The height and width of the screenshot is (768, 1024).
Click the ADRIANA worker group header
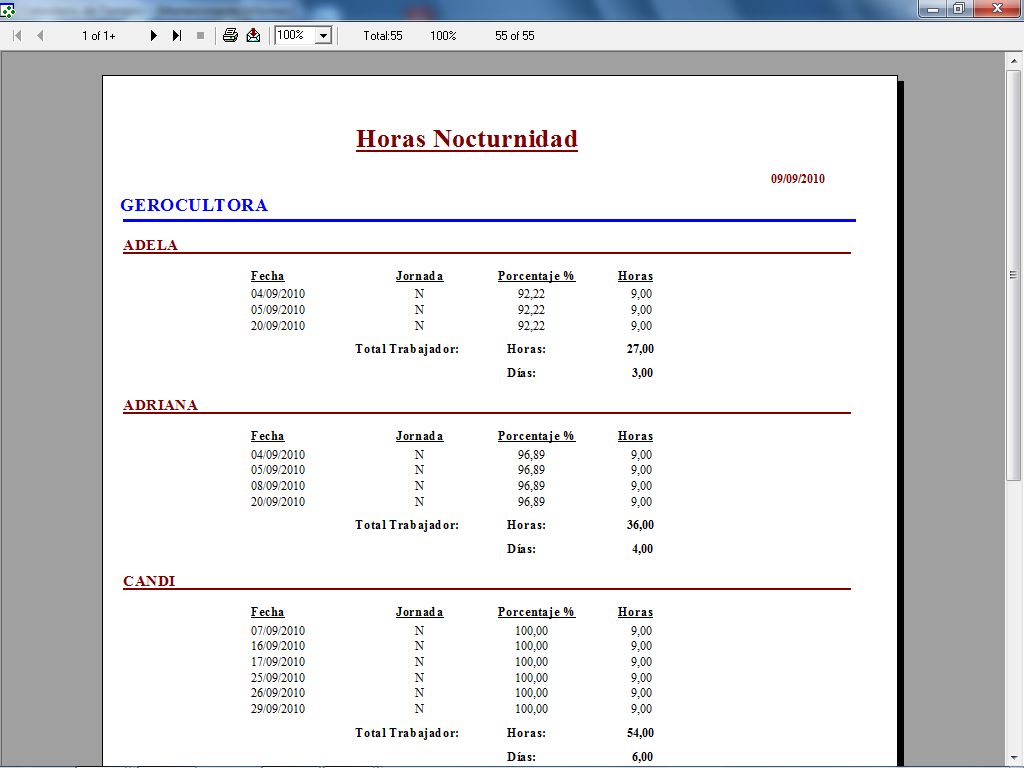click(160, 405)
